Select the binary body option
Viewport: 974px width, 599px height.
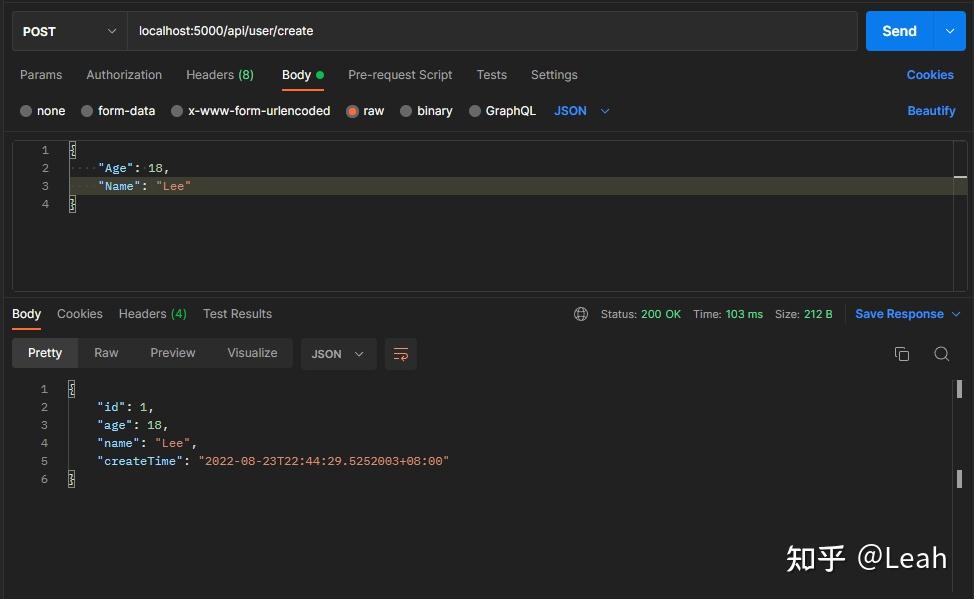pos(426,111)
